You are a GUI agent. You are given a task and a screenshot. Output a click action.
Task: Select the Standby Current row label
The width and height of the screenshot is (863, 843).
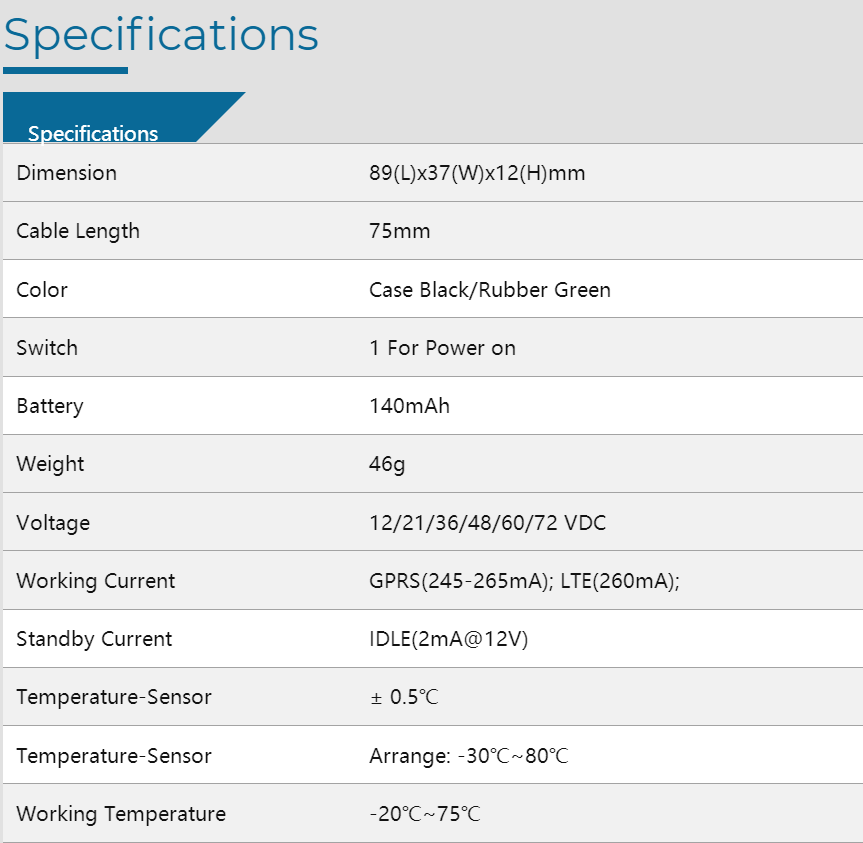[x=94, y=639]
